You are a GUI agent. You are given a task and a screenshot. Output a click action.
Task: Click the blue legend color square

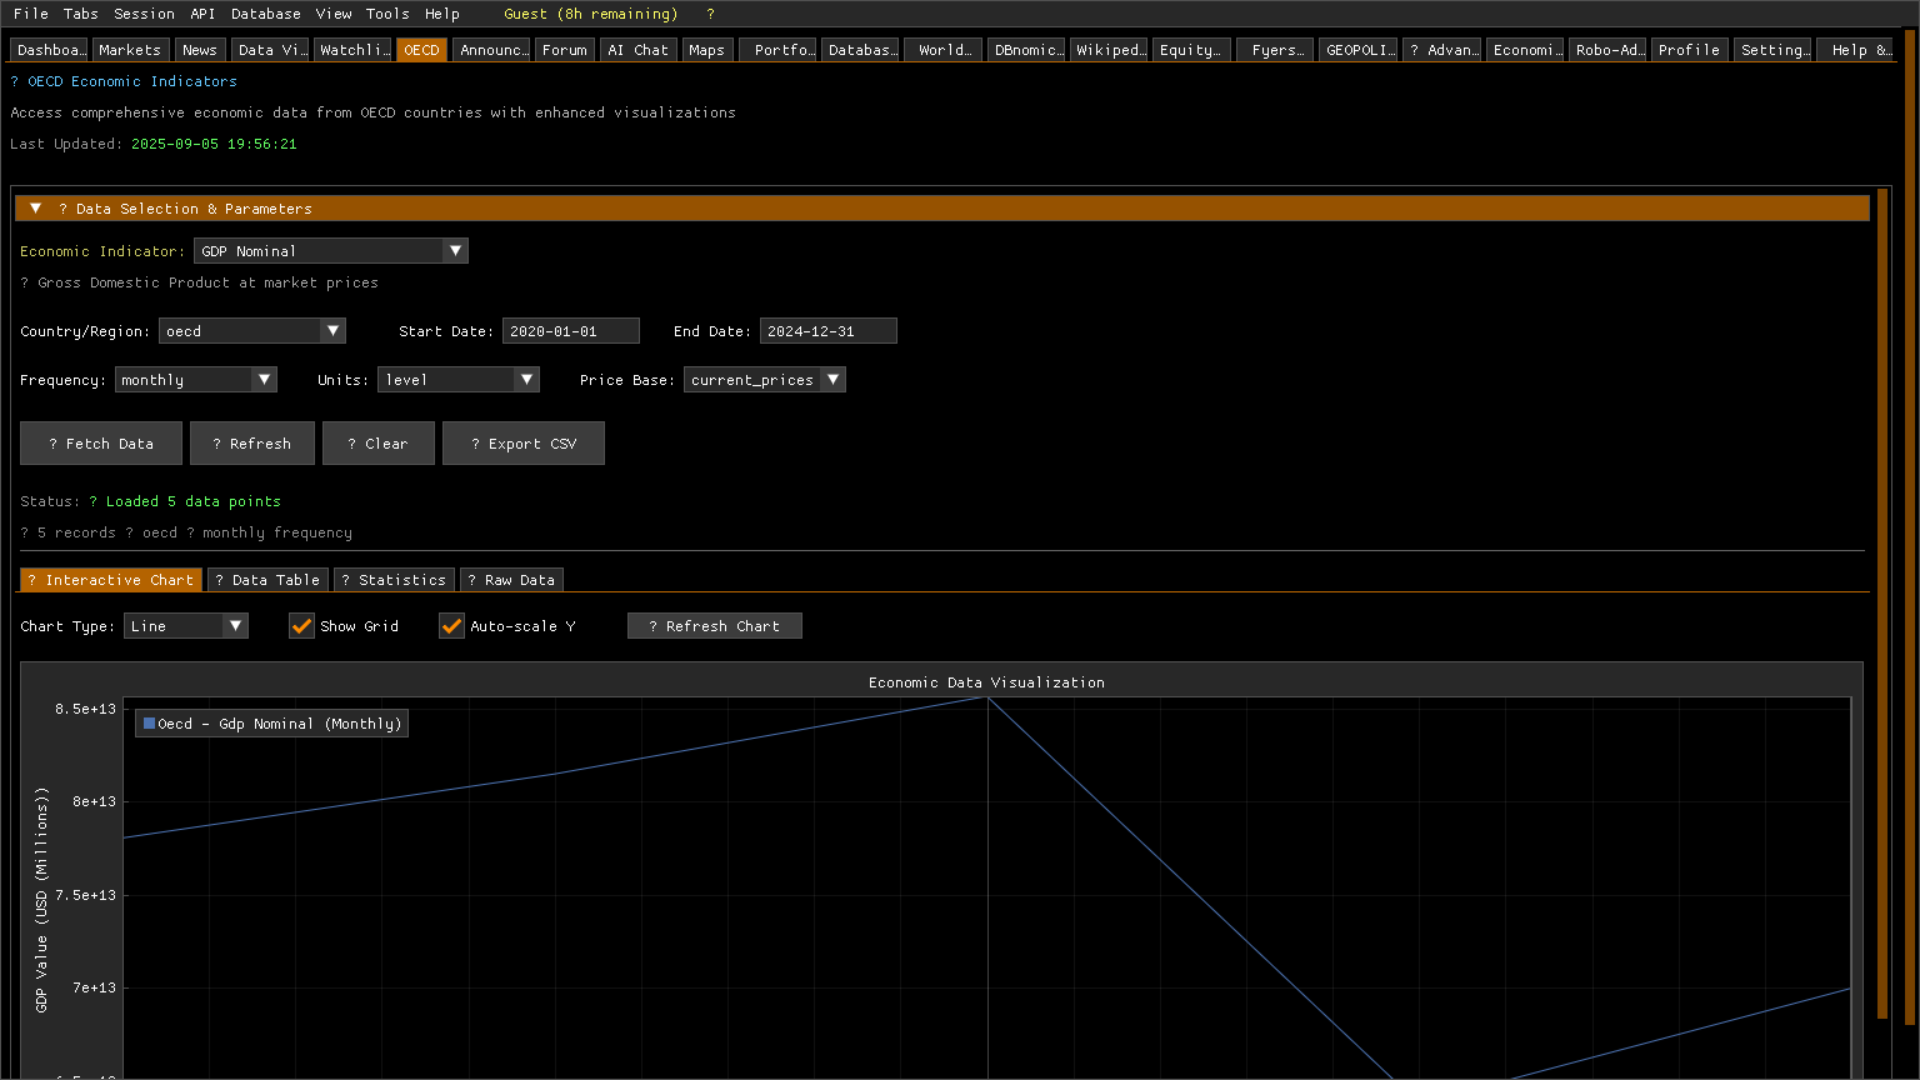[149, 723]
